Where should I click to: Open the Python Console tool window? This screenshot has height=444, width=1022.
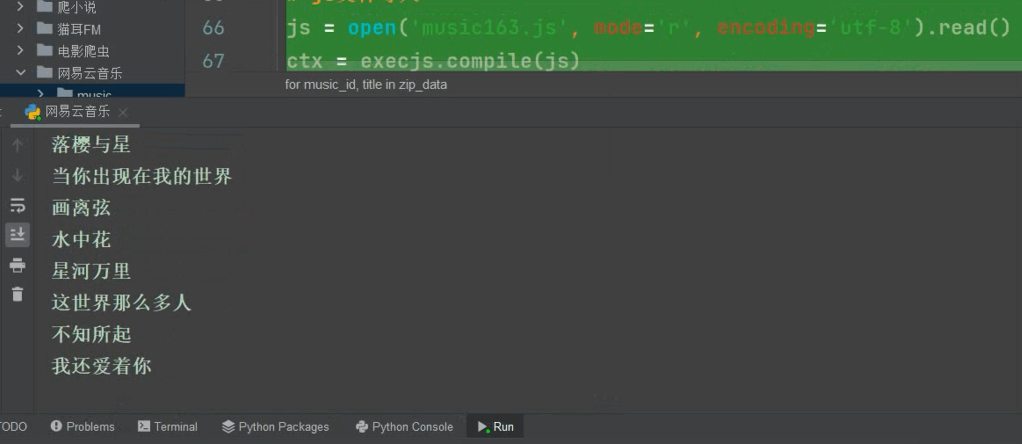[x=404, y=426]
